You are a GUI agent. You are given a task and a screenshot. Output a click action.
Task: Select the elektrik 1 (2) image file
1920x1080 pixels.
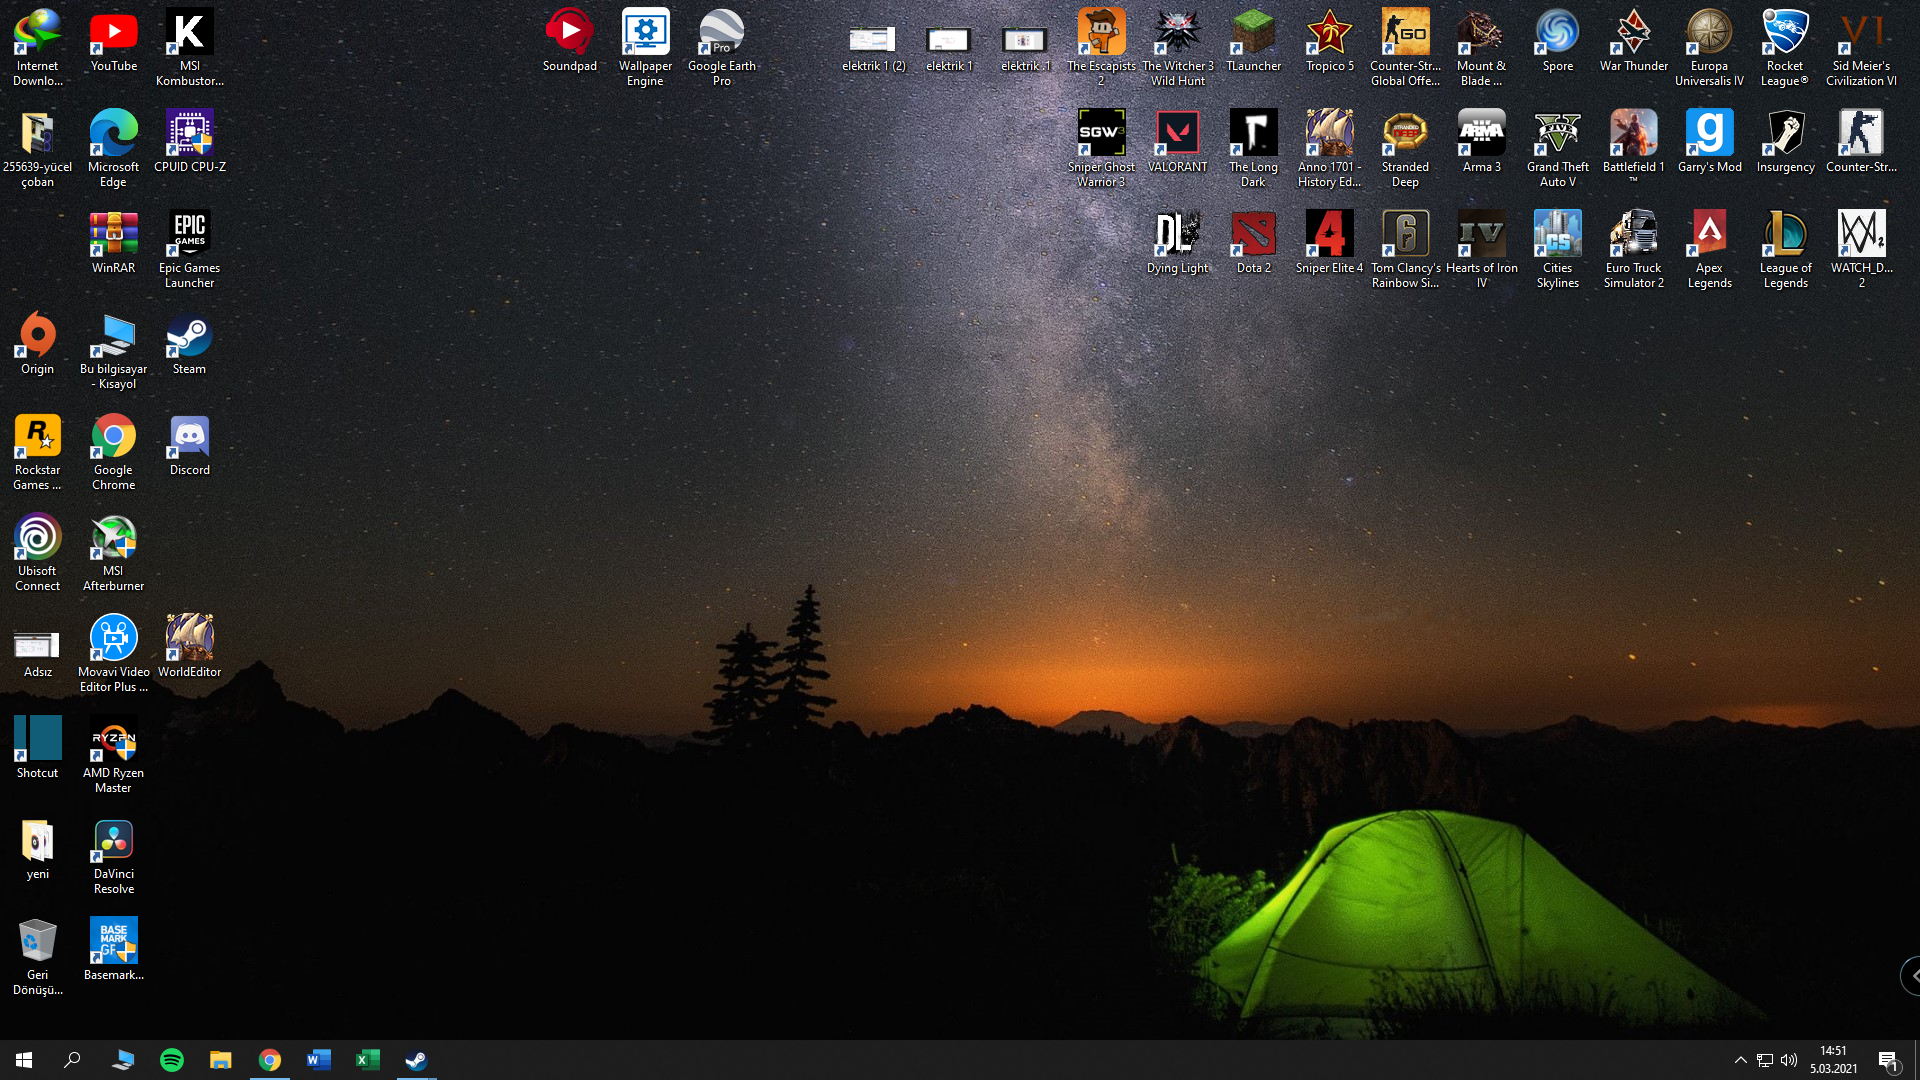[872, 40]
